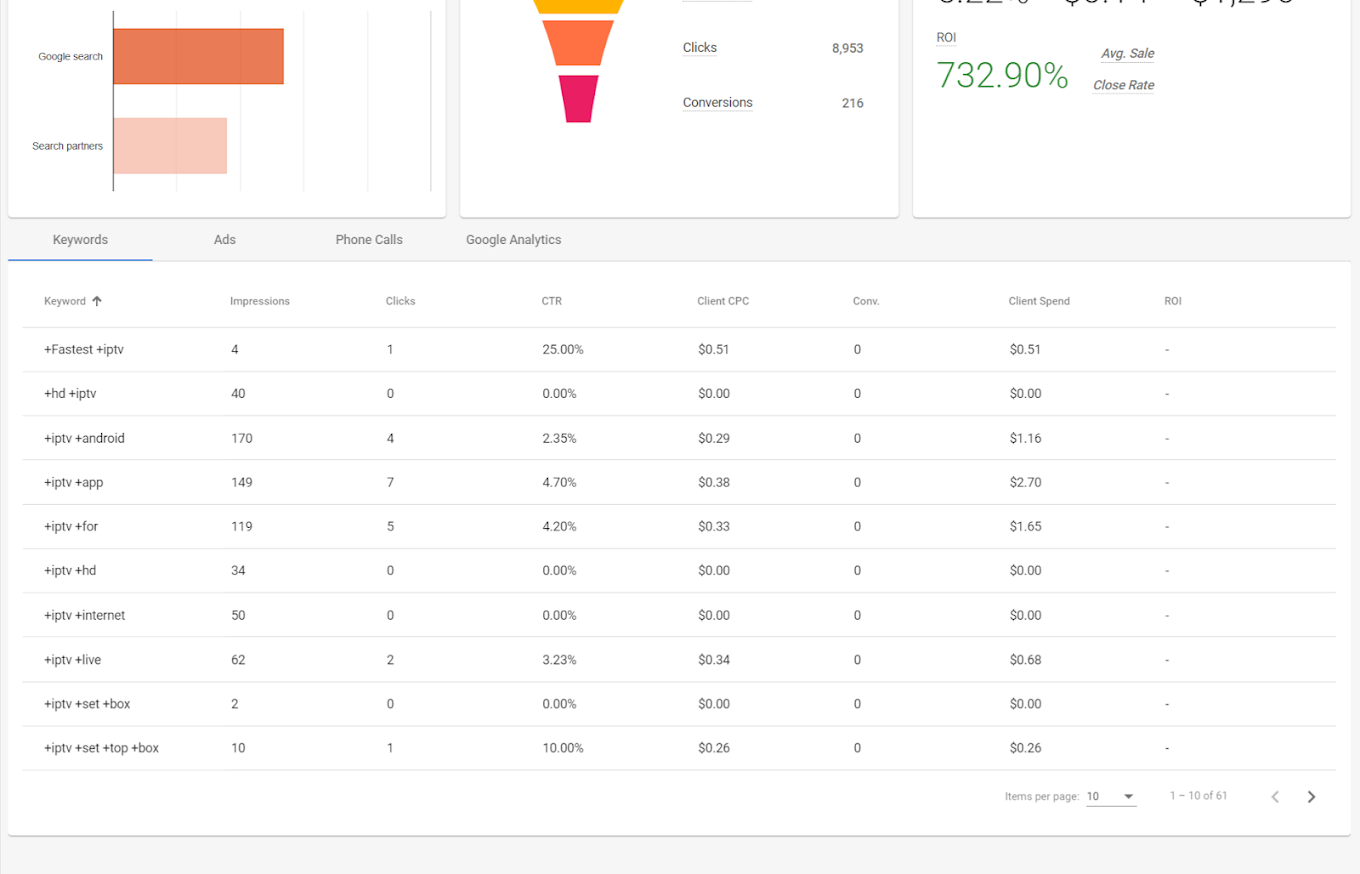This screenshot has width=1360, height=874.
Task: Select the Google Analytics tab
Action: [x=513, y=240]
